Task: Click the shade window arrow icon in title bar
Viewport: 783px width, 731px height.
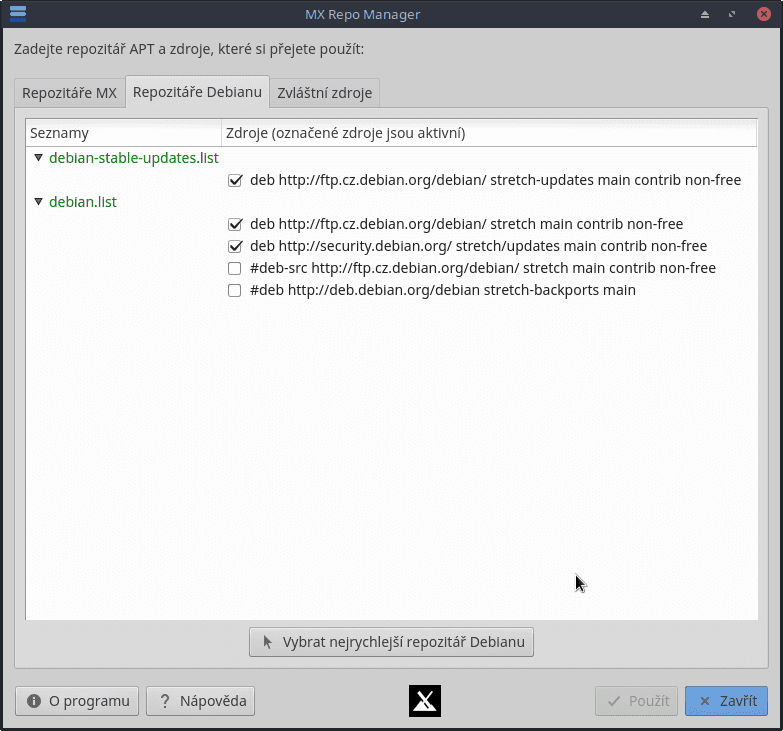Action: [705, 14]
